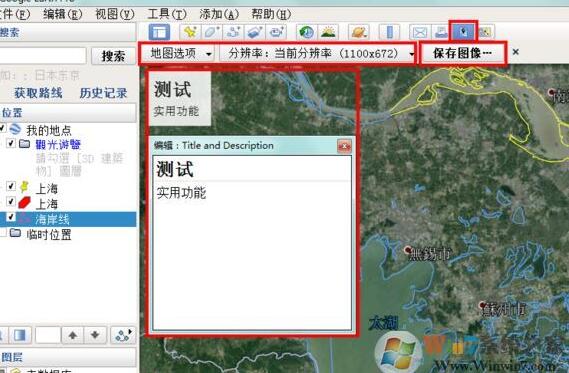Toggle the sunlight icon in toolbar
The height and width of the screenshot is (373, 569).
328,32
